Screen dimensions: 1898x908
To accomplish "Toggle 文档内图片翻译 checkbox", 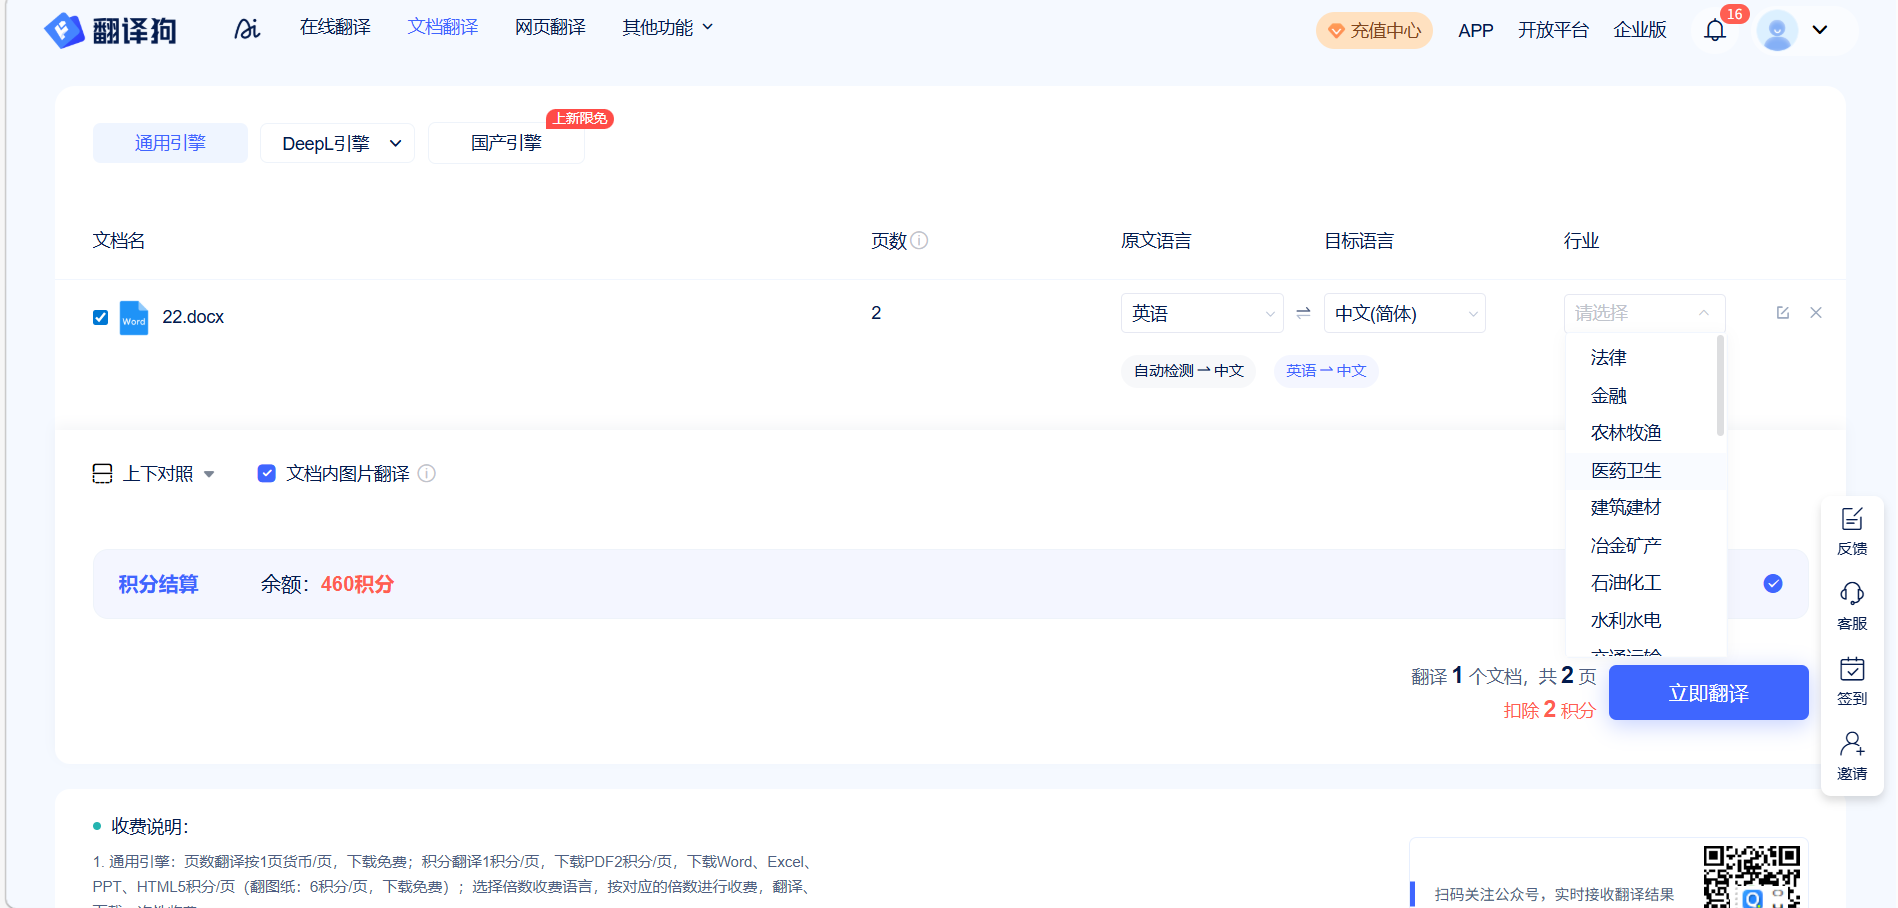I will click(266, 473).
